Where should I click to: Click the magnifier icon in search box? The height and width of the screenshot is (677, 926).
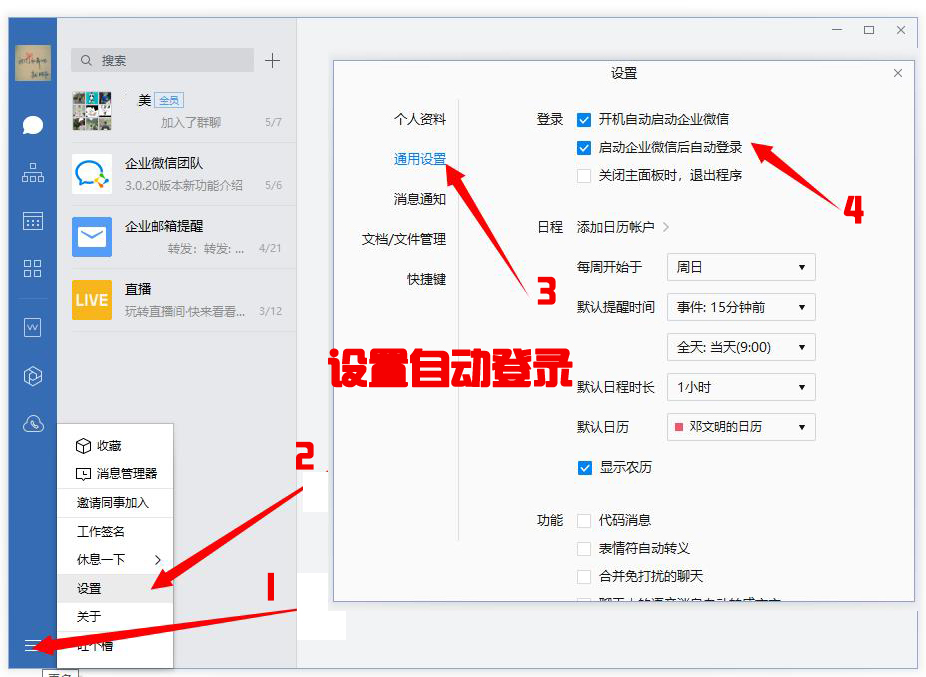86,60
